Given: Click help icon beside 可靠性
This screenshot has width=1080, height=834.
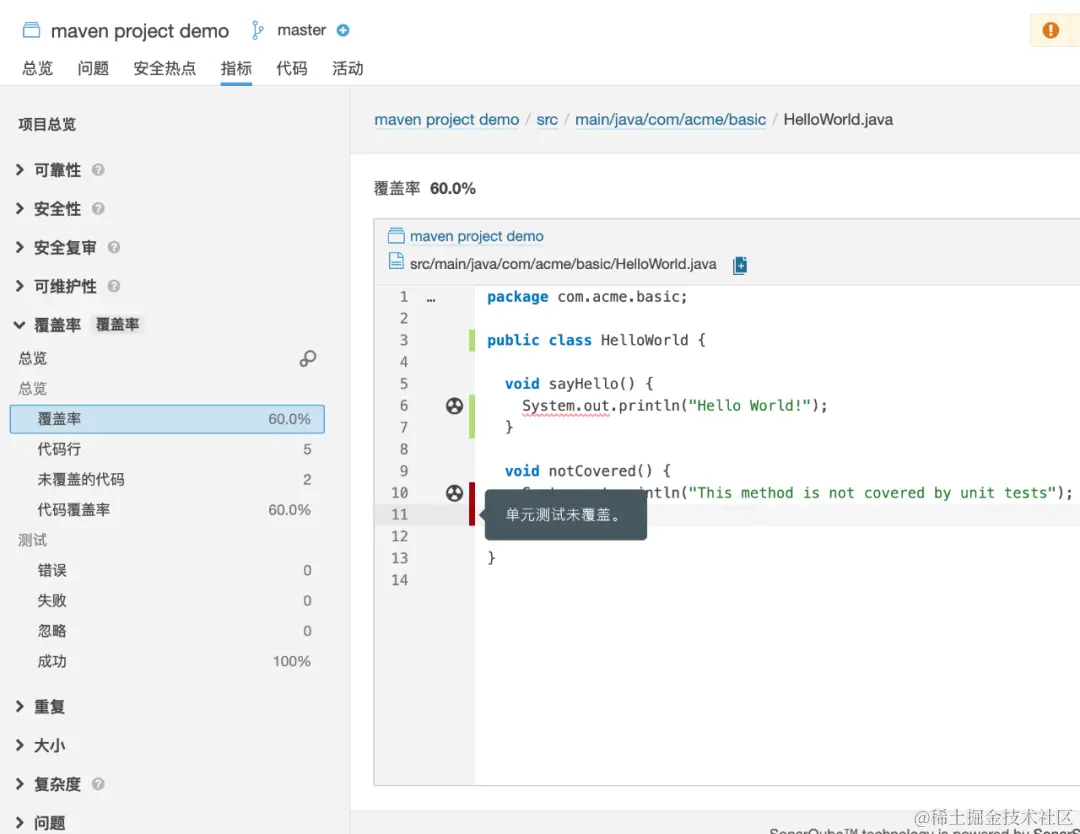Looking at the screenshot, I should (x=98, y=169).
